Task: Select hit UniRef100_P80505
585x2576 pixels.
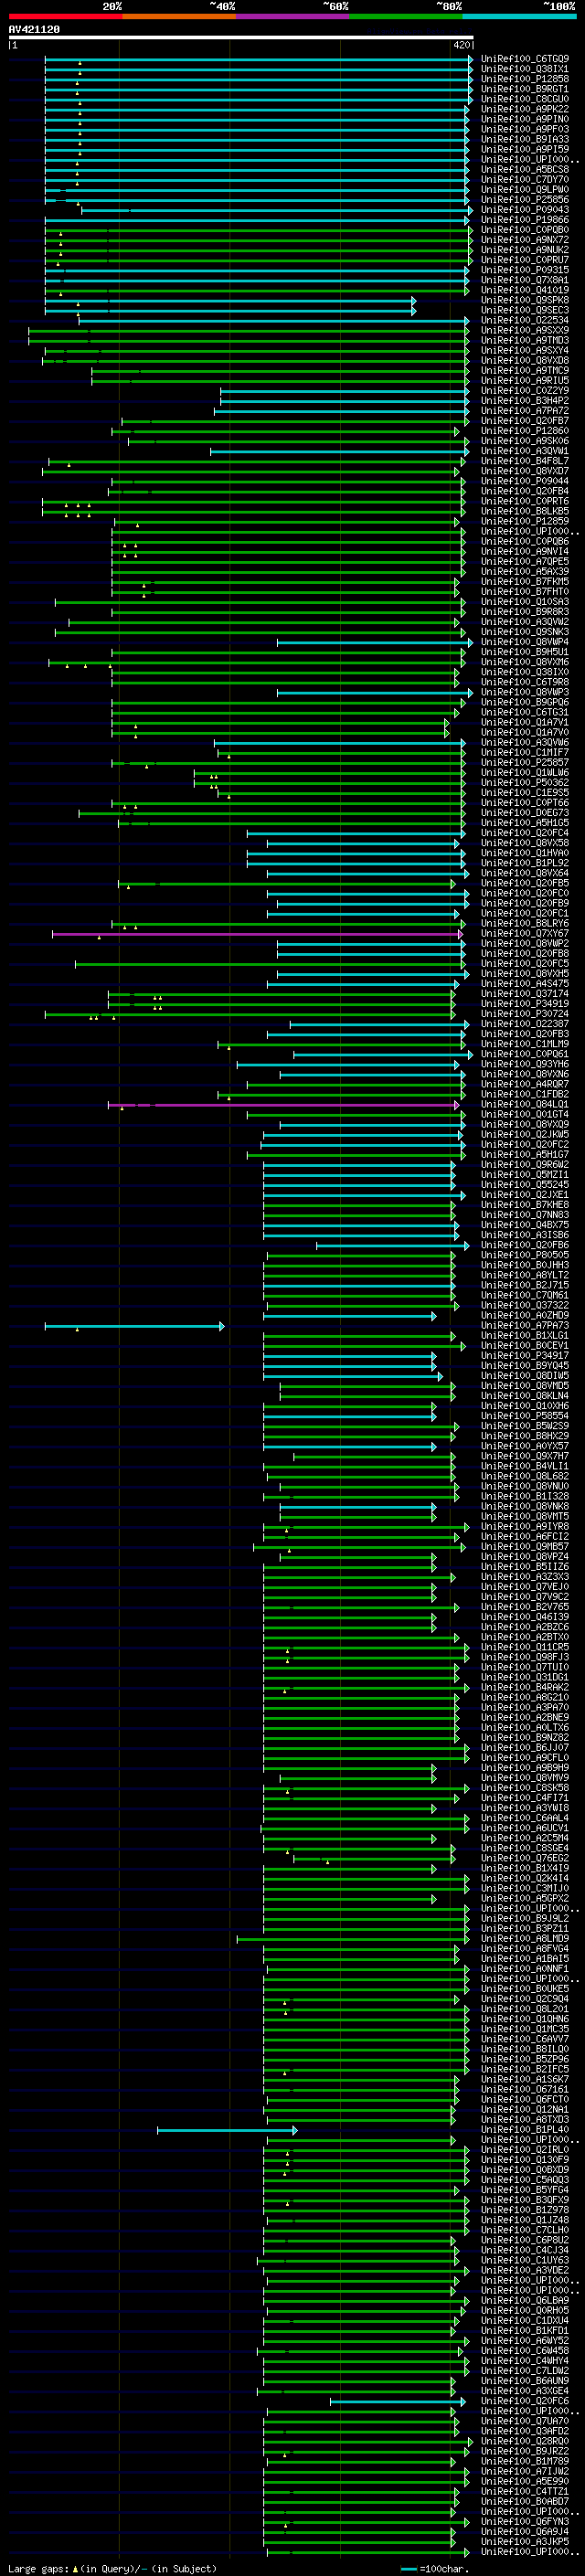Action: [x=525, y=1256]
